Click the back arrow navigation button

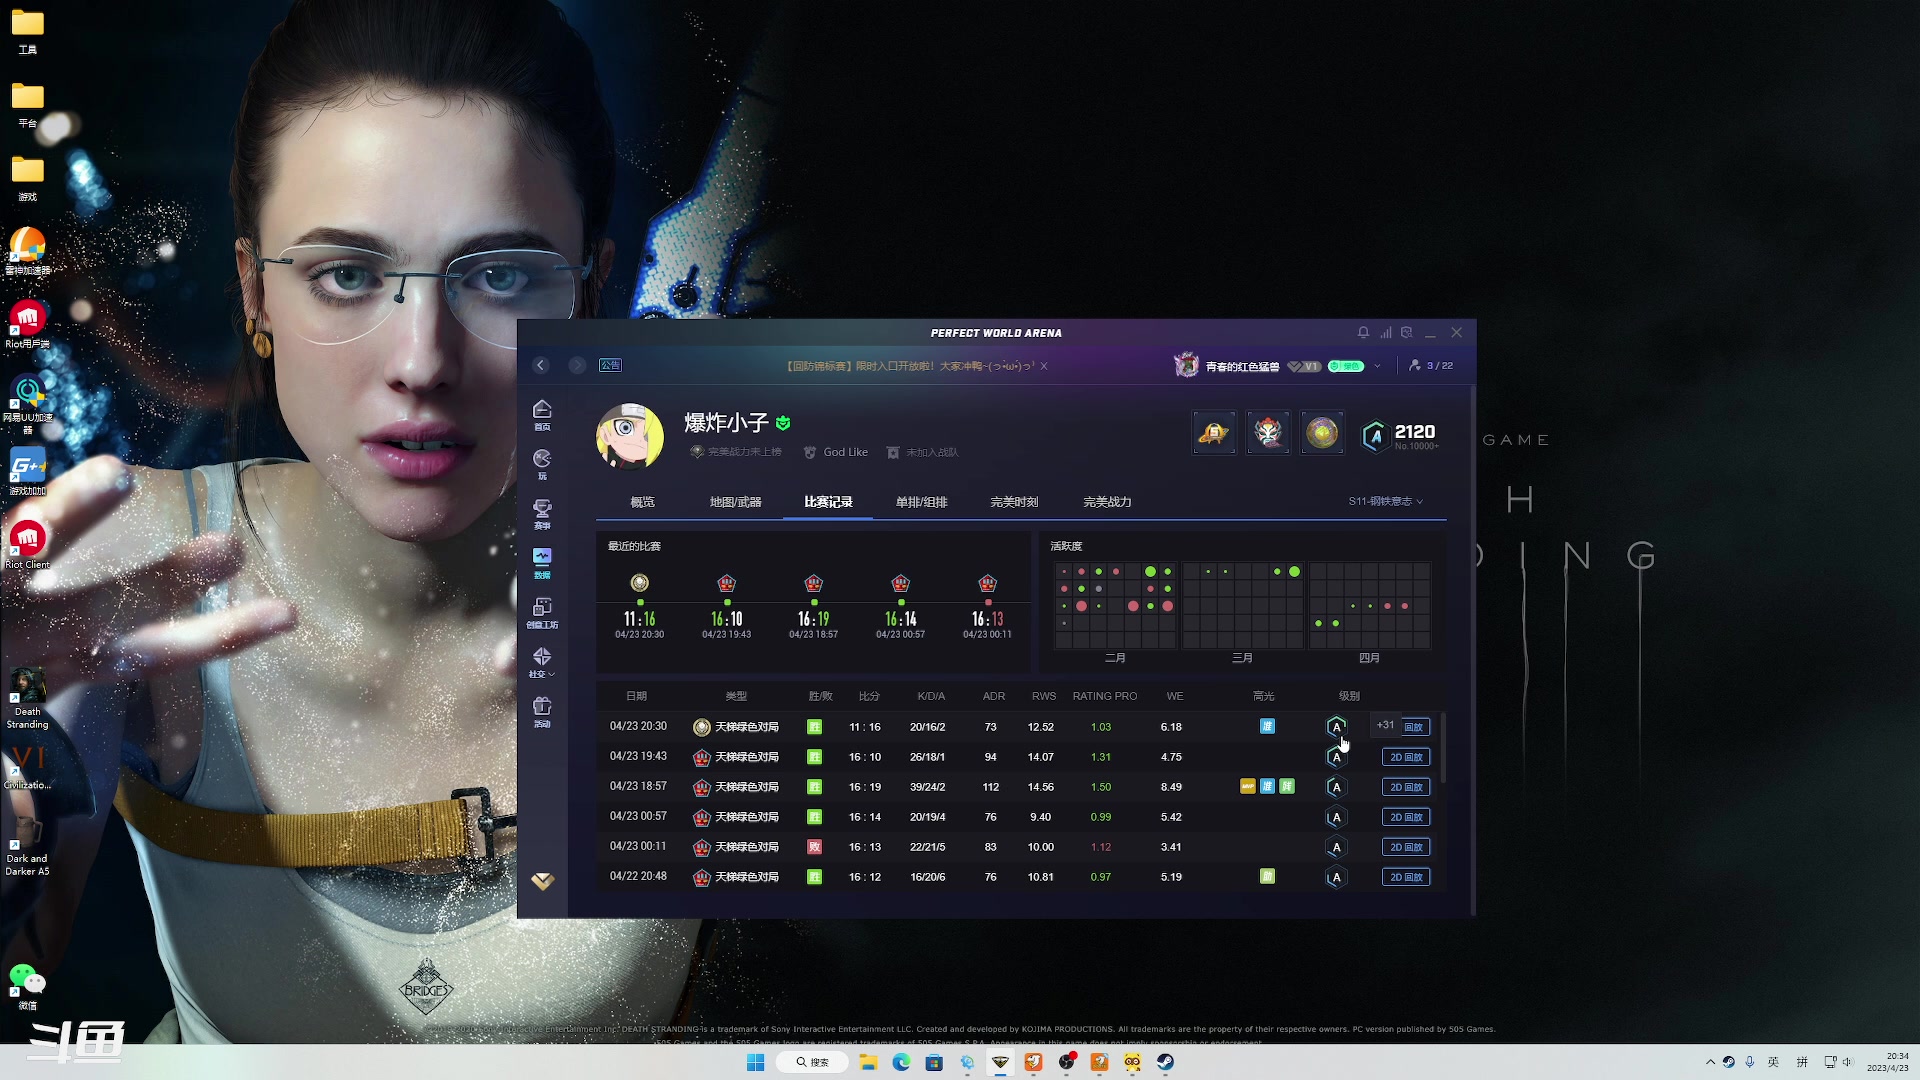(x=541, y=365)
